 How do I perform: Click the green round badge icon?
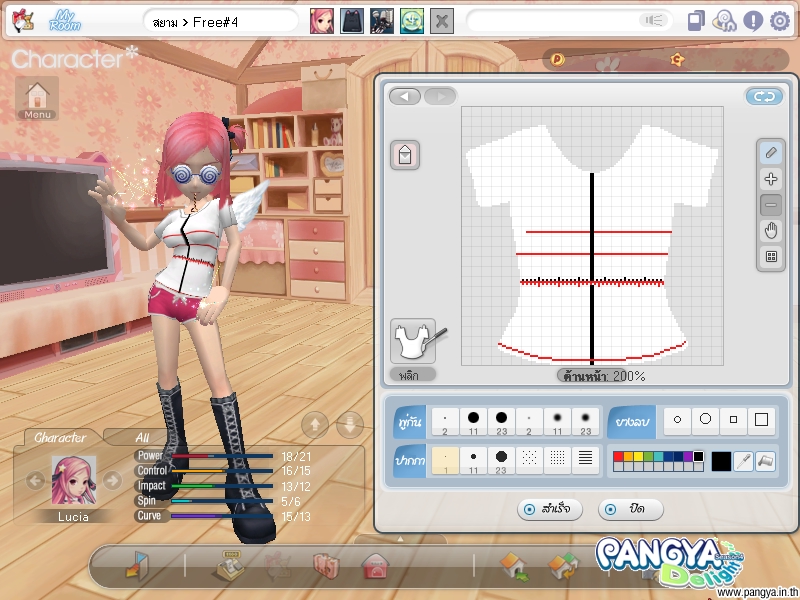tap(412, 21)
